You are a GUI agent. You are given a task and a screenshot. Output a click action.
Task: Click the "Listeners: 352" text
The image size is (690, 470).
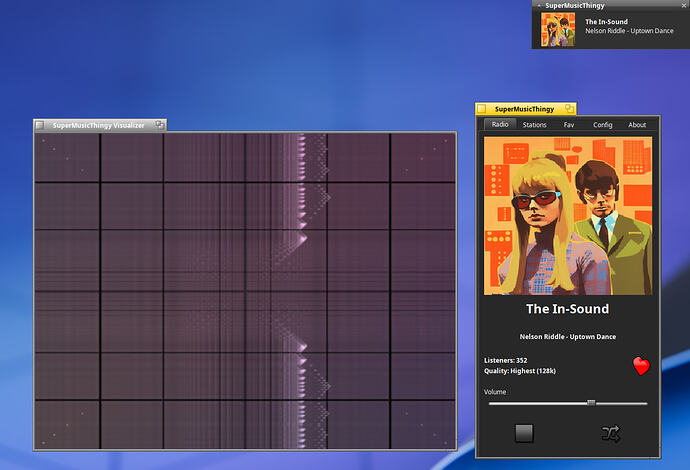pyautogui.click(x=506, y=360)
